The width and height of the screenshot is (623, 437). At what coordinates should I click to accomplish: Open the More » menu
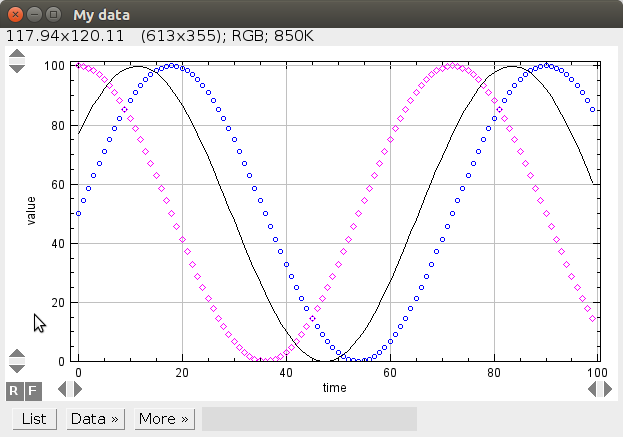(164, 419)
